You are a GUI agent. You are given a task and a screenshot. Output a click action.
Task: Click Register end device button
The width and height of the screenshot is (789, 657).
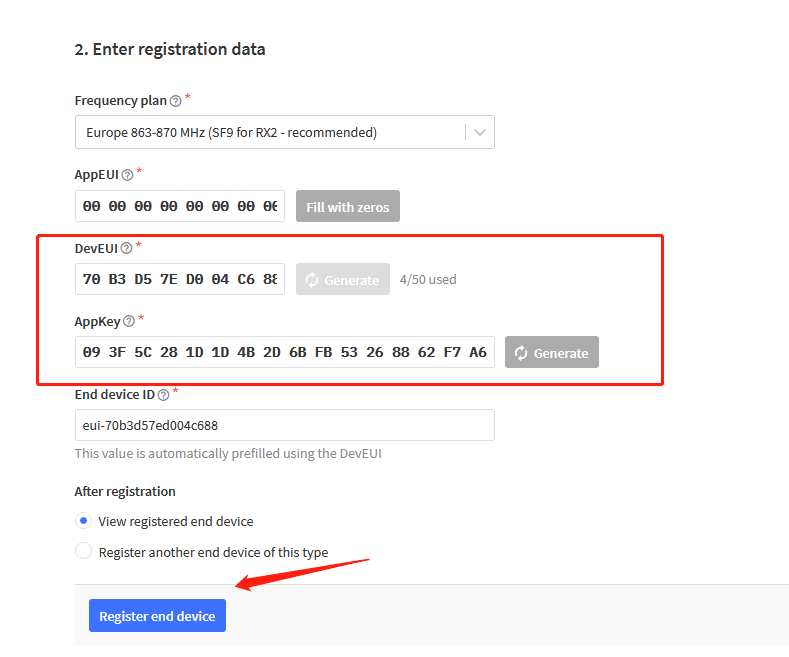[157, 616]
